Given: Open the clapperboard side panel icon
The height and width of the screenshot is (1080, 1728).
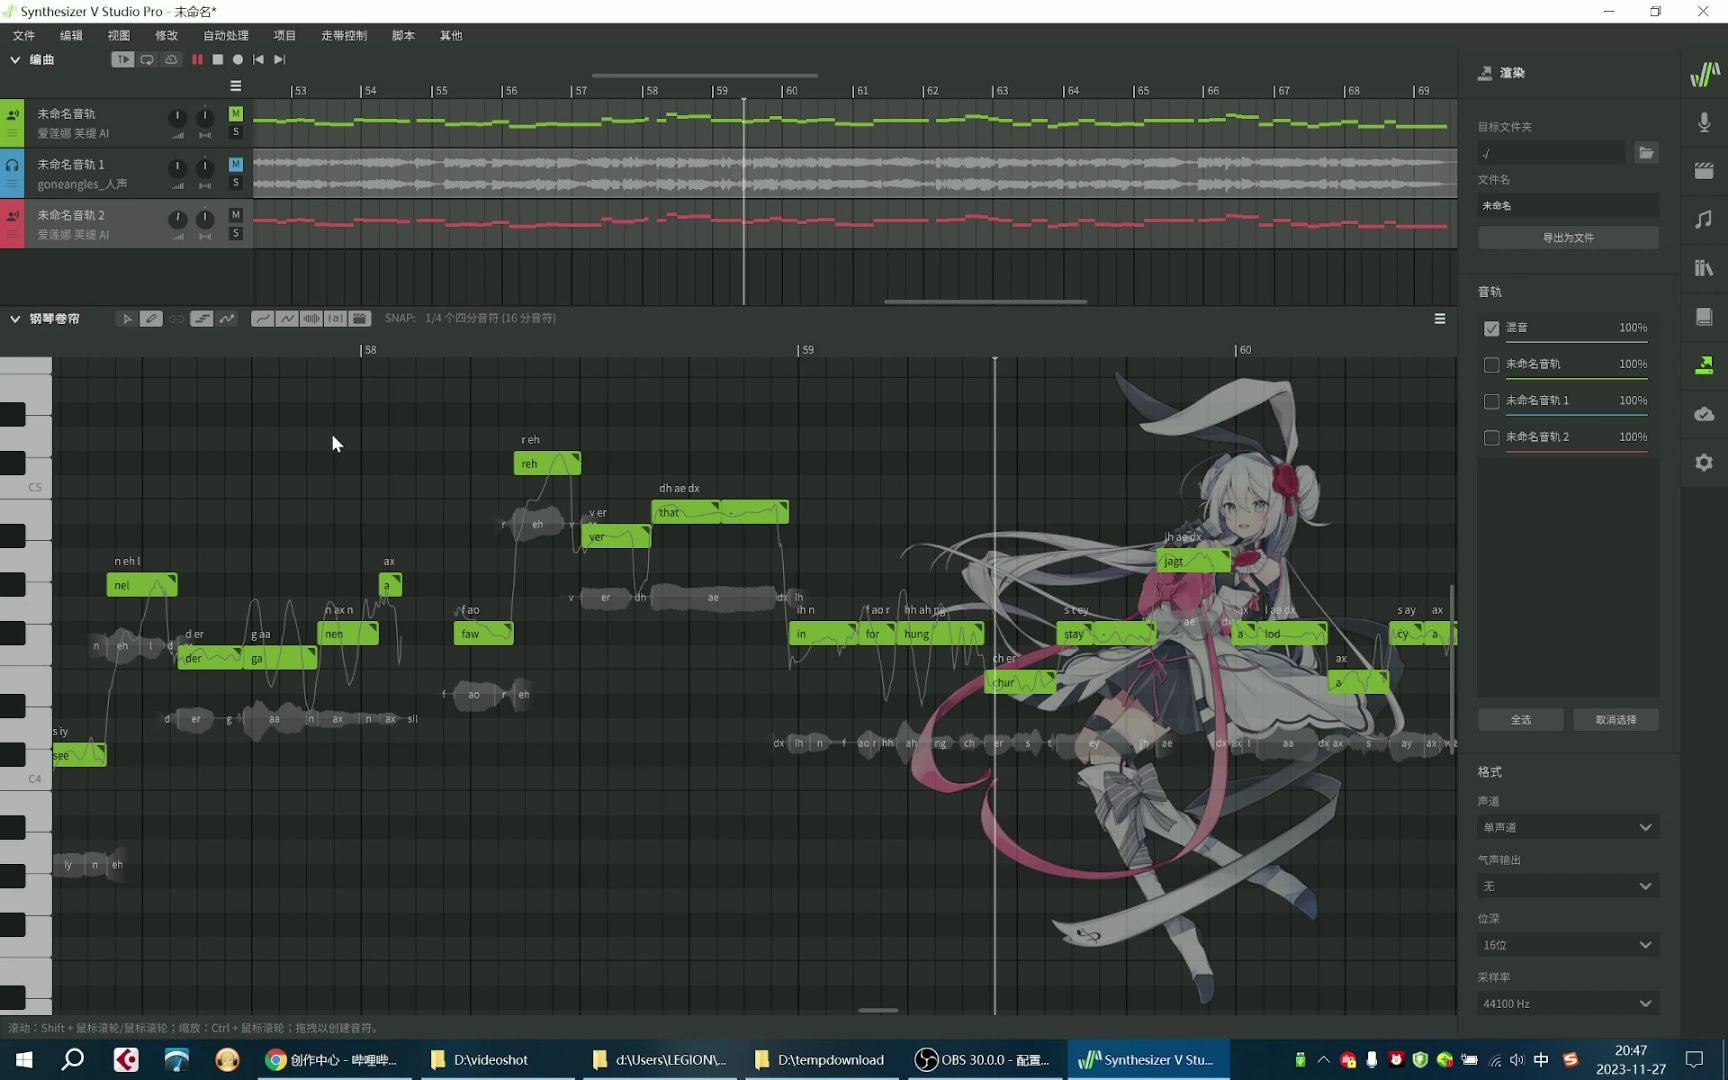Looking at the screenshot, I should pos(1704,171).
